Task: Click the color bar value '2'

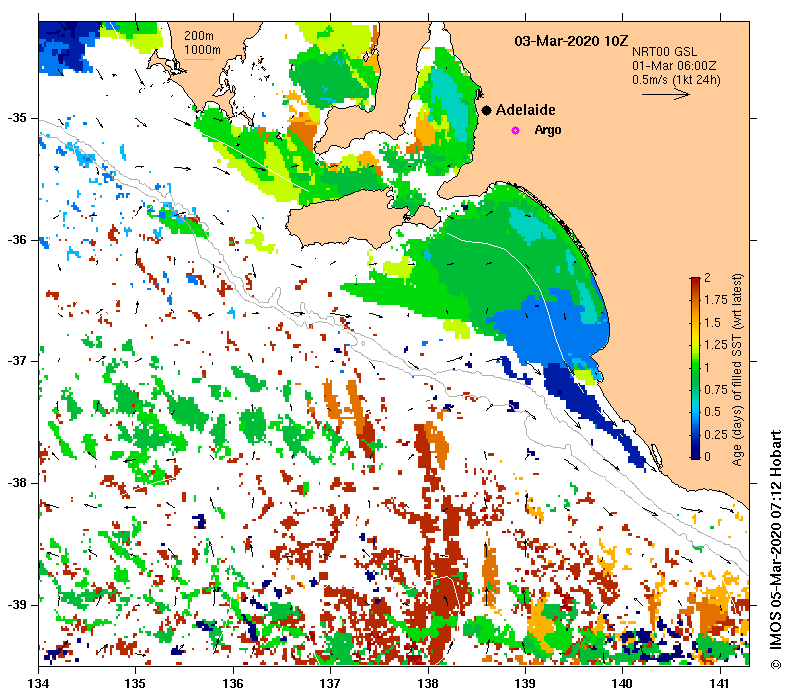Action: pyautogui.click(x=707, y=277)
